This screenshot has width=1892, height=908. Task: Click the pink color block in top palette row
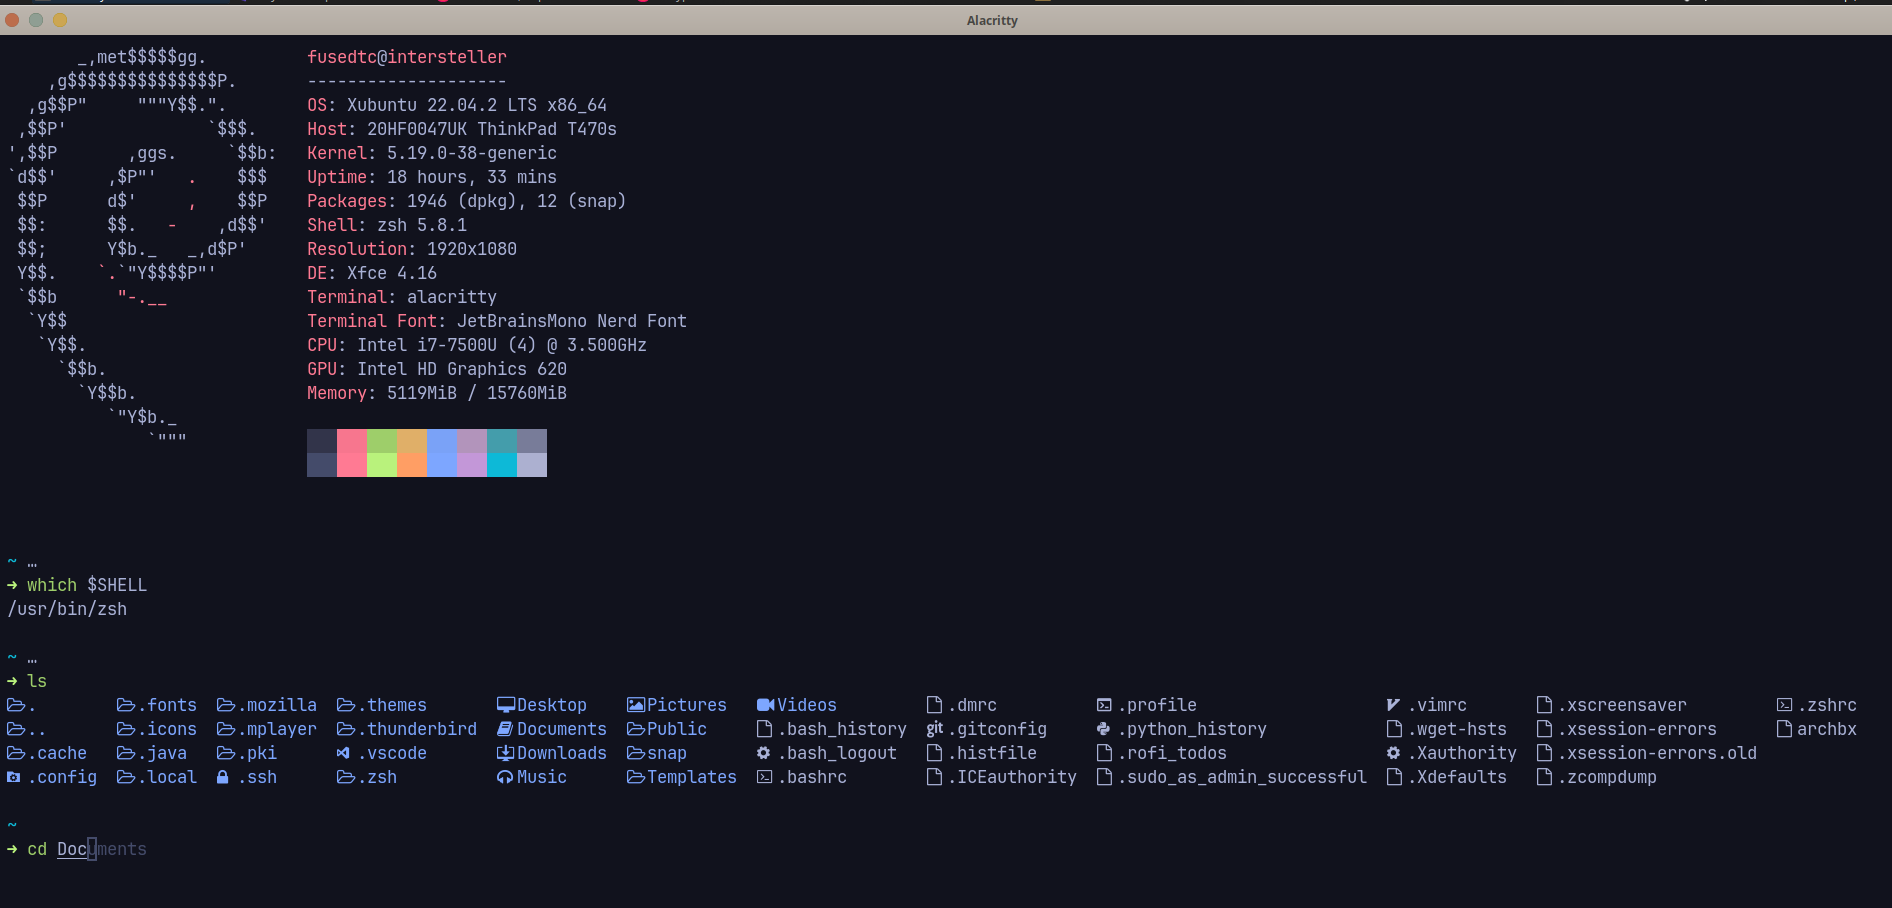352,441
